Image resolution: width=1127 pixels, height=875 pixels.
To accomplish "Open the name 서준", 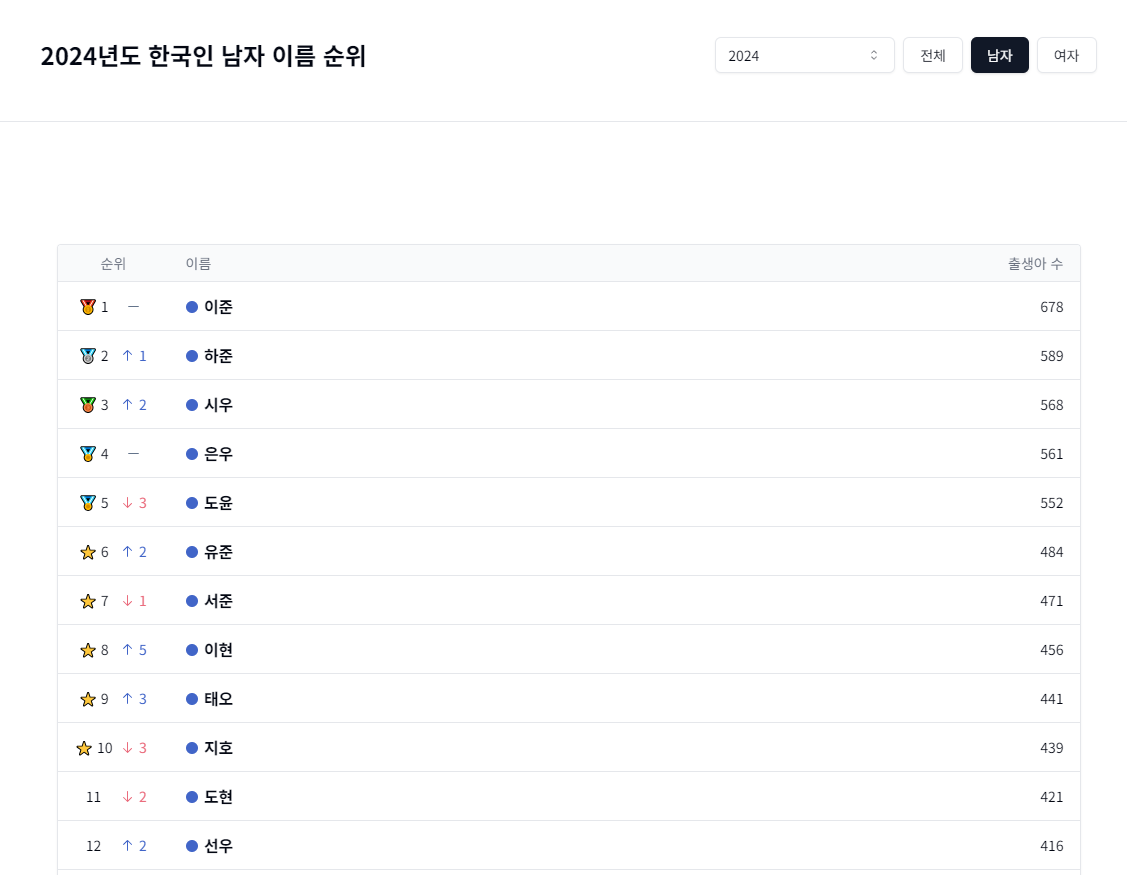I will pyautogui.click(x=218, y=601).
